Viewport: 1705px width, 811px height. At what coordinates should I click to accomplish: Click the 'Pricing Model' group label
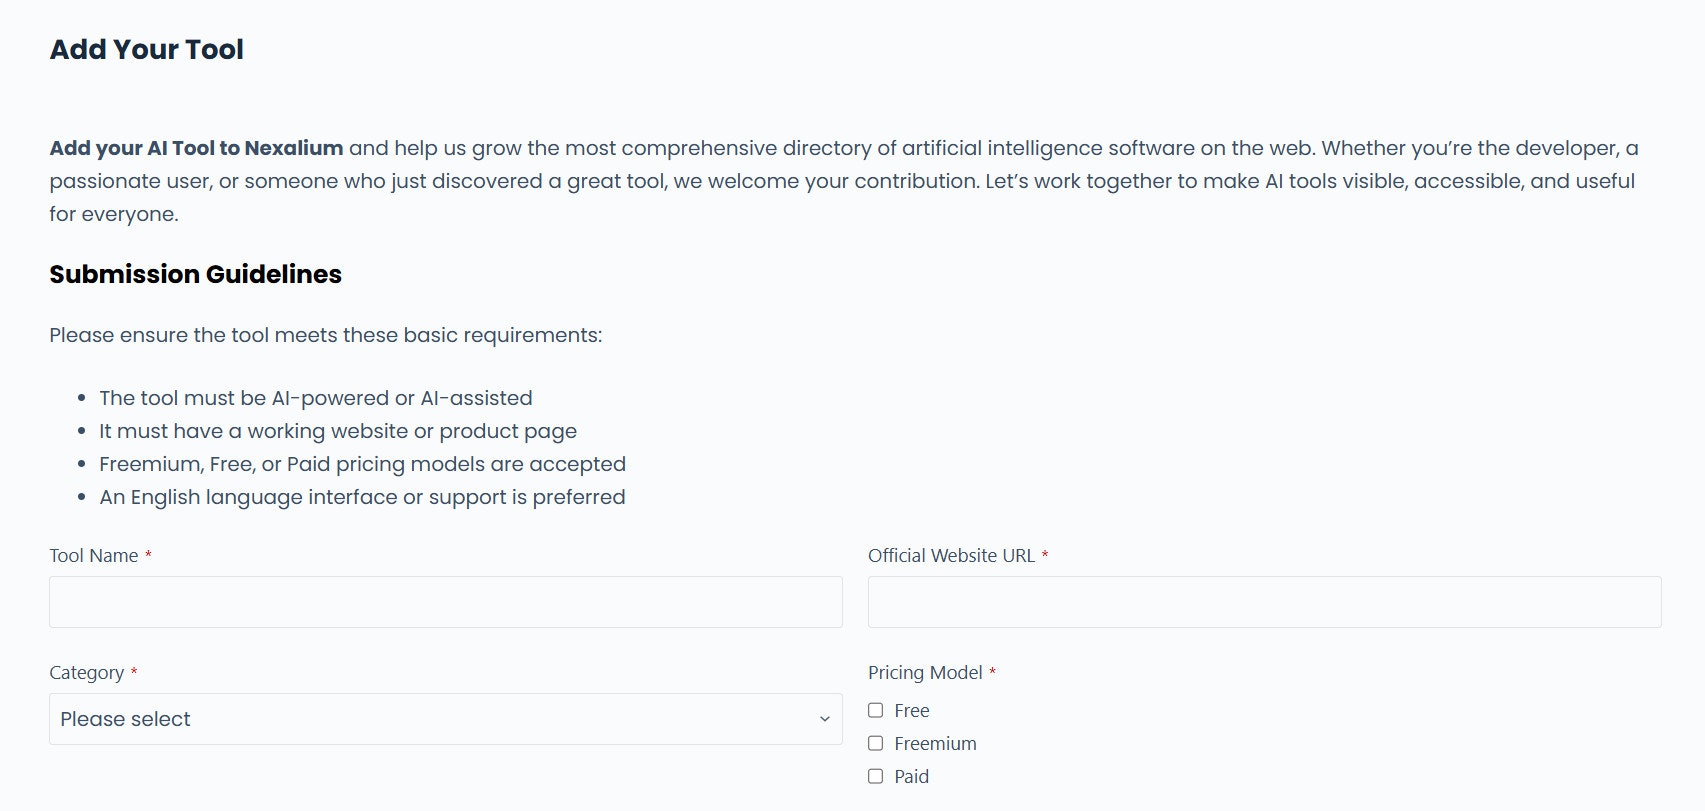click(x=925, y=672)
